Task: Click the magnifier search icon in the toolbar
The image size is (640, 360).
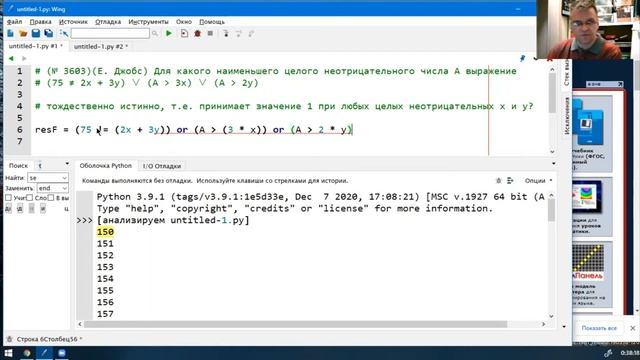Action: pos(155,34)
